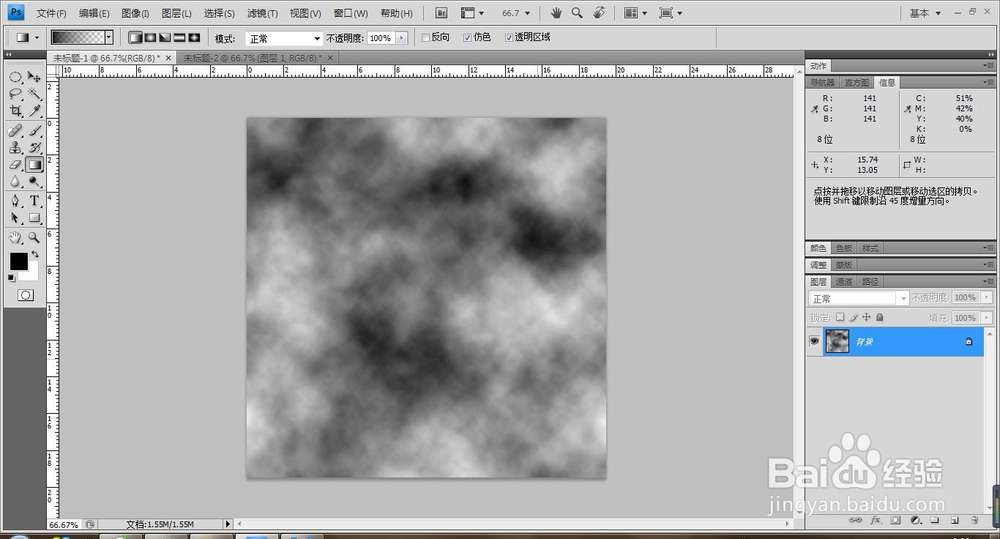Select the Rectangle shape tool
Image resolution: width=1000 pixels, height=539 pixels.
[34, 218]
